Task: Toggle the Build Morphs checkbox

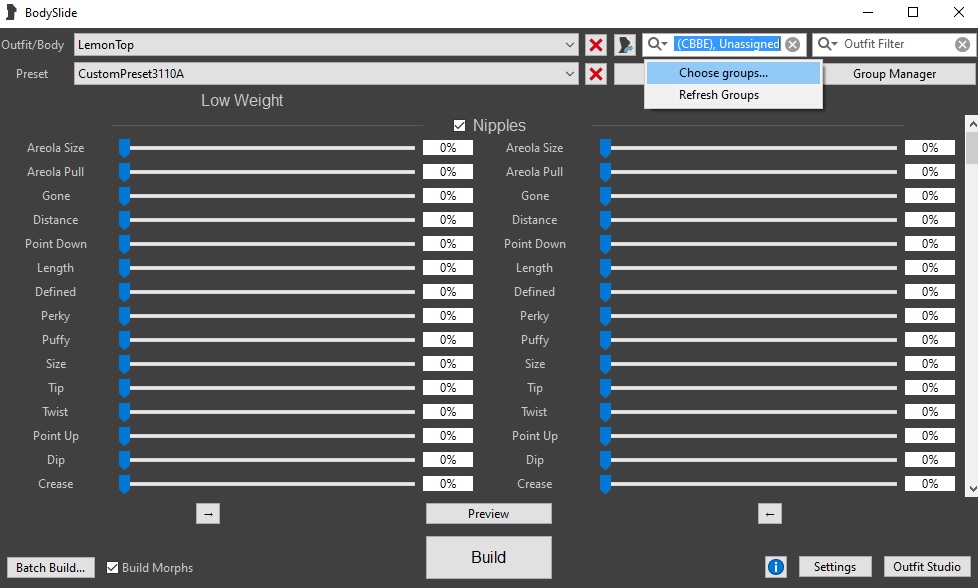Action: 113,567
